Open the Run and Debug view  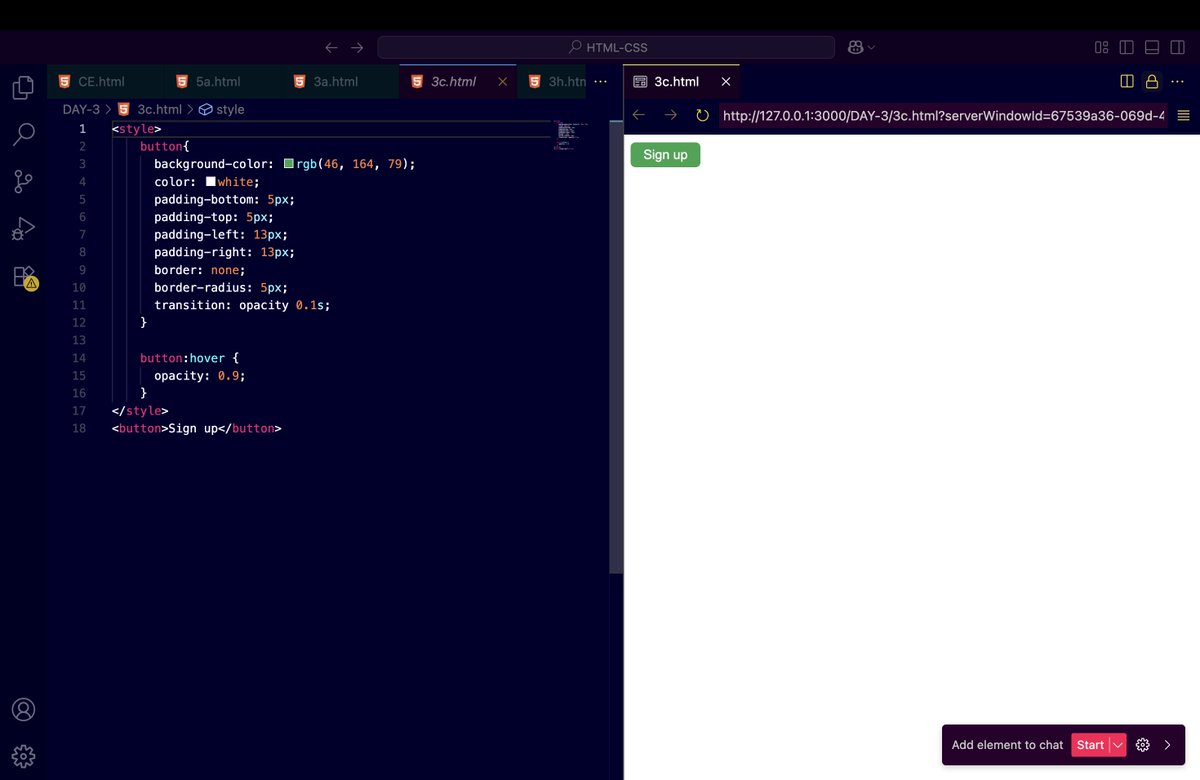[23, 229]
